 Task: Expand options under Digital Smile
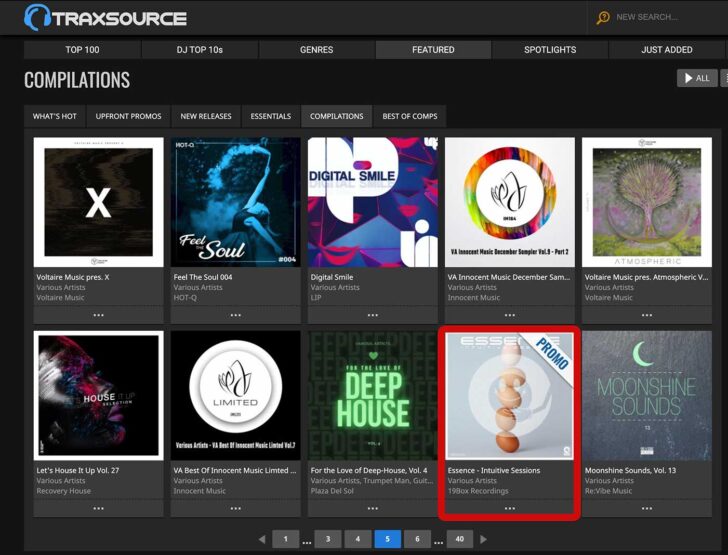click(372, 315)
